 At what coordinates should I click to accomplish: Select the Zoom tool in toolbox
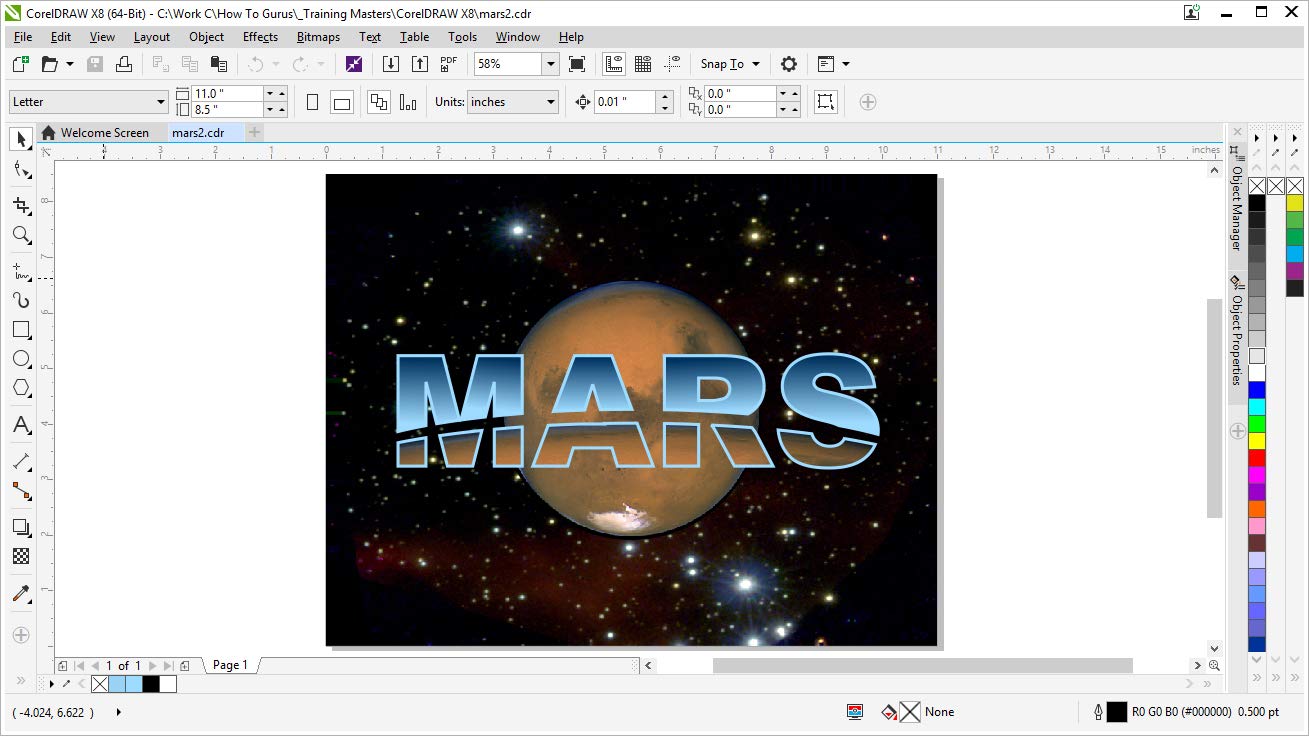[21, 235]
